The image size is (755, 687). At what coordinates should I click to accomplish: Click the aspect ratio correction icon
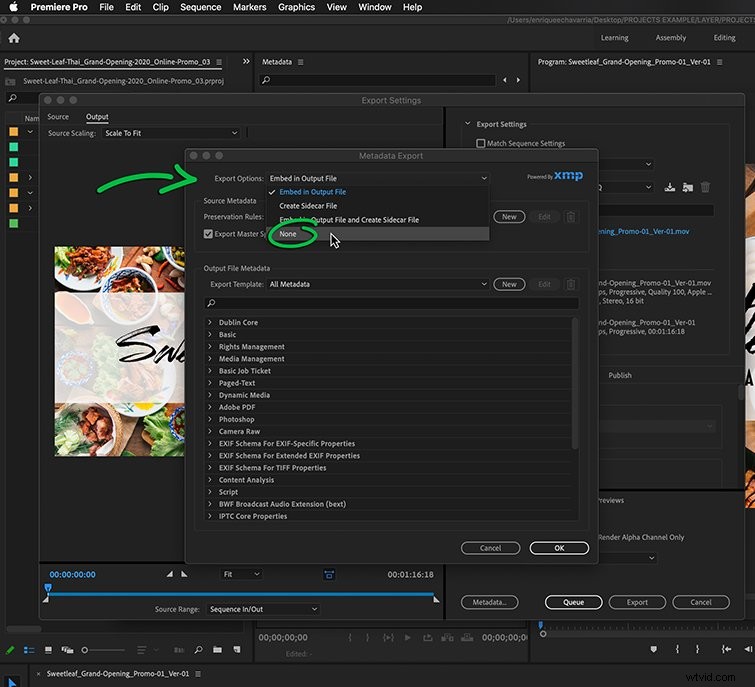tap(329, 574)
